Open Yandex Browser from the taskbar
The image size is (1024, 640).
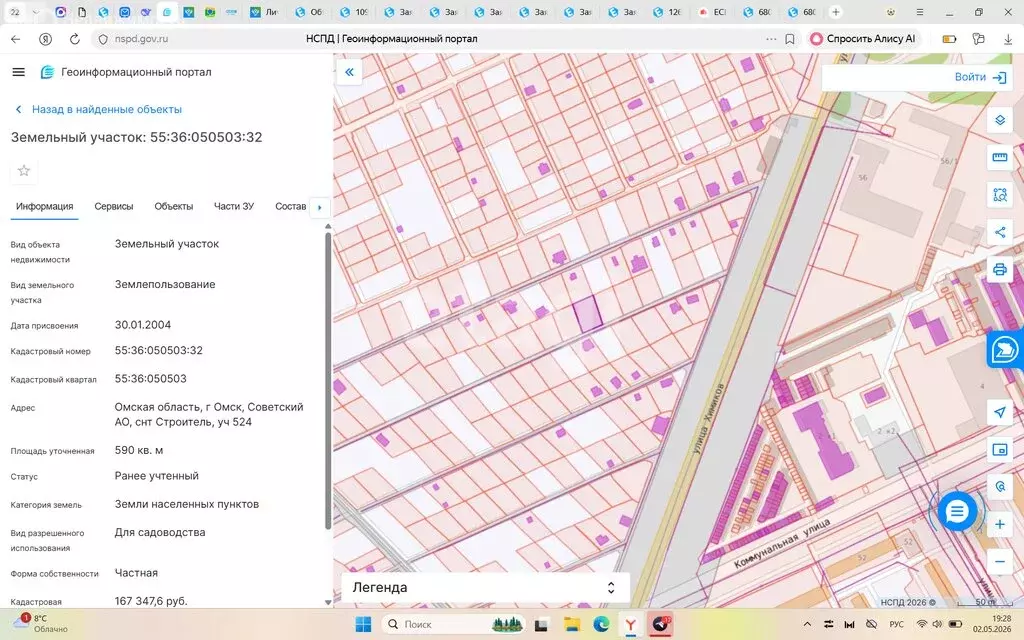tap(630, 624)
